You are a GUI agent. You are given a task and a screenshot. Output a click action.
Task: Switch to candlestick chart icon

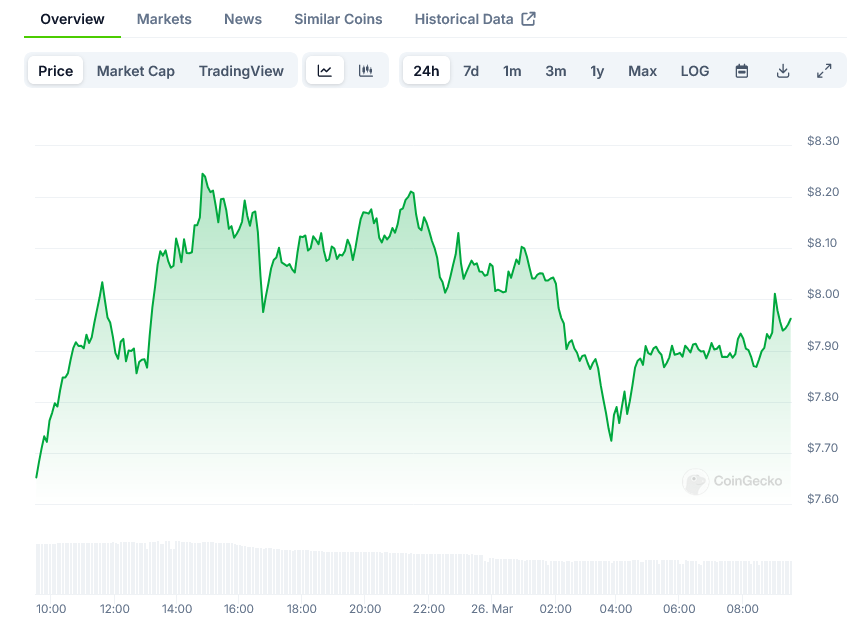pyautogui.click(x=366, y=71)
